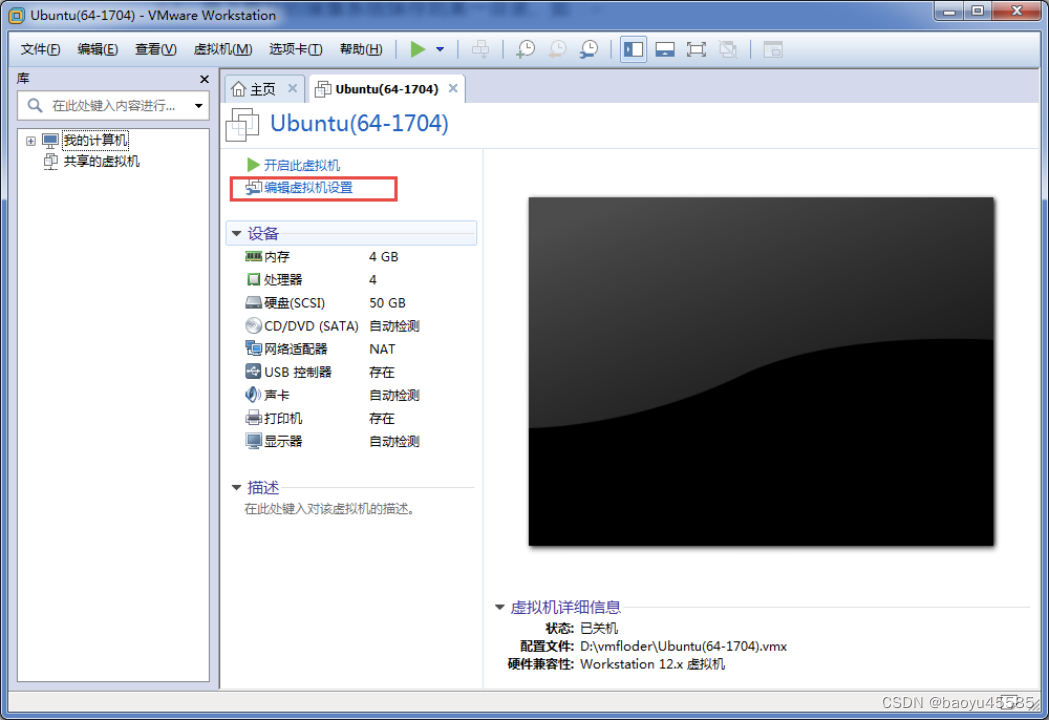Close the 库 library panel
The image size is (1049, 720).
click(x=205, y=79)
